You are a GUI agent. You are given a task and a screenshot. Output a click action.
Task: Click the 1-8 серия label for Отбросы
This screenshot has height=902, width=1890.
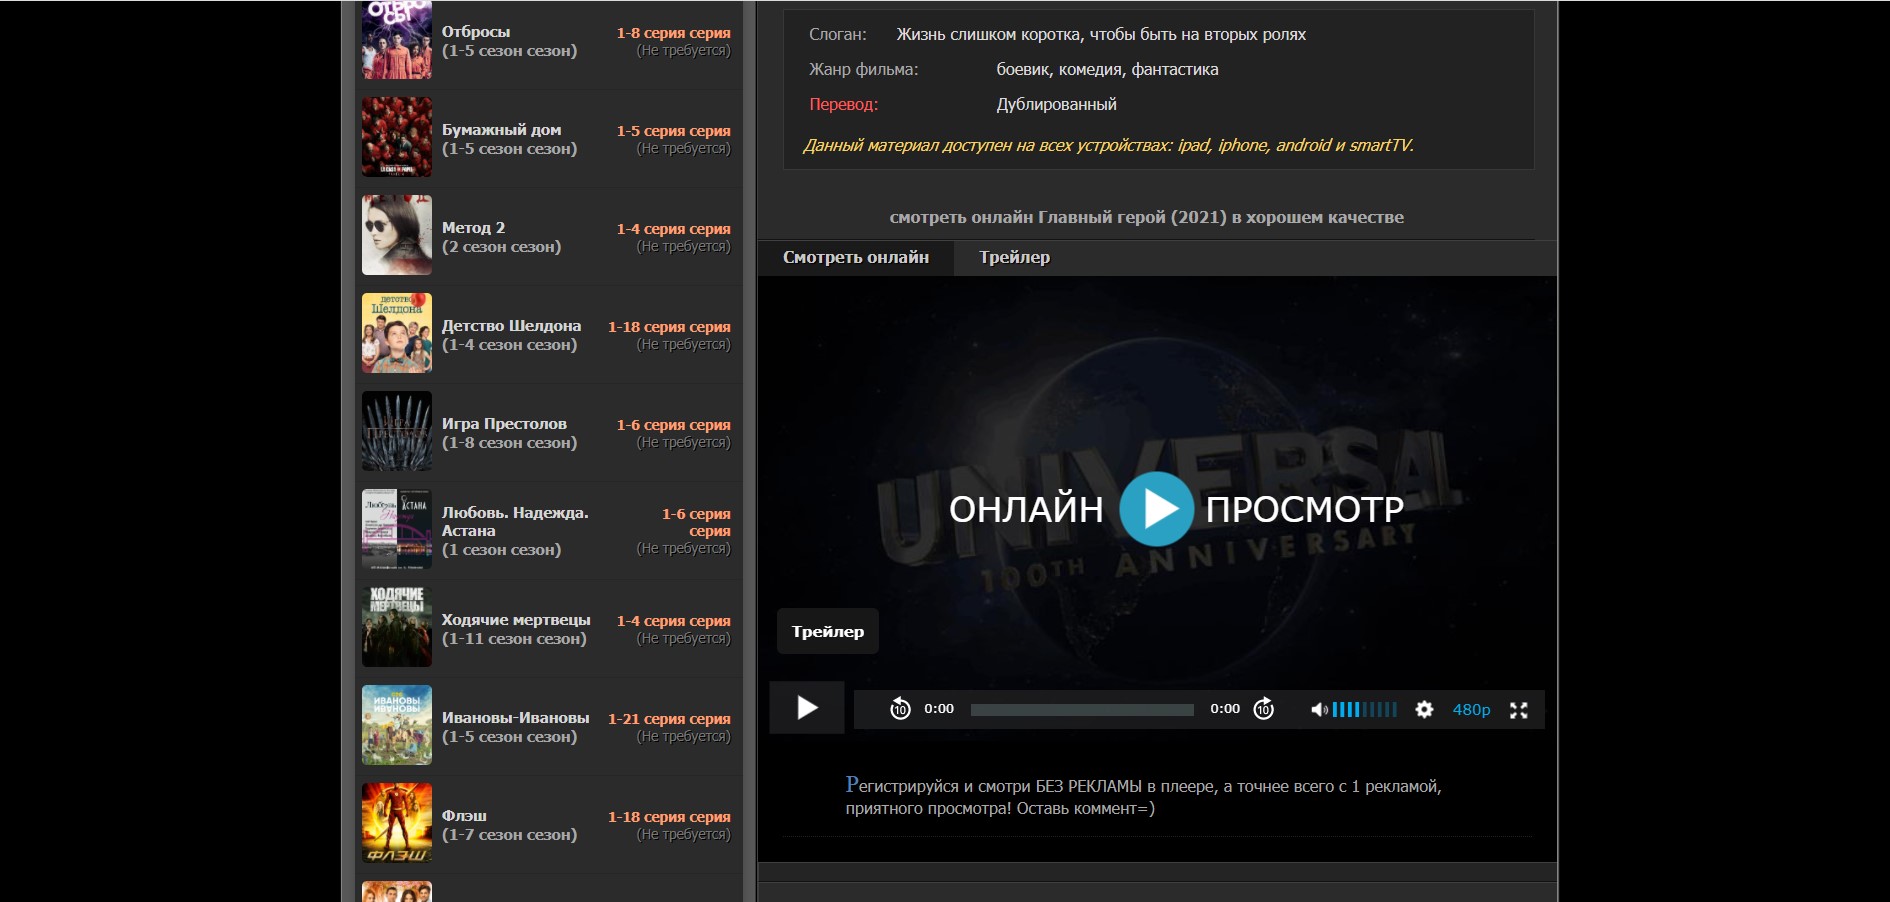point(674,33)
